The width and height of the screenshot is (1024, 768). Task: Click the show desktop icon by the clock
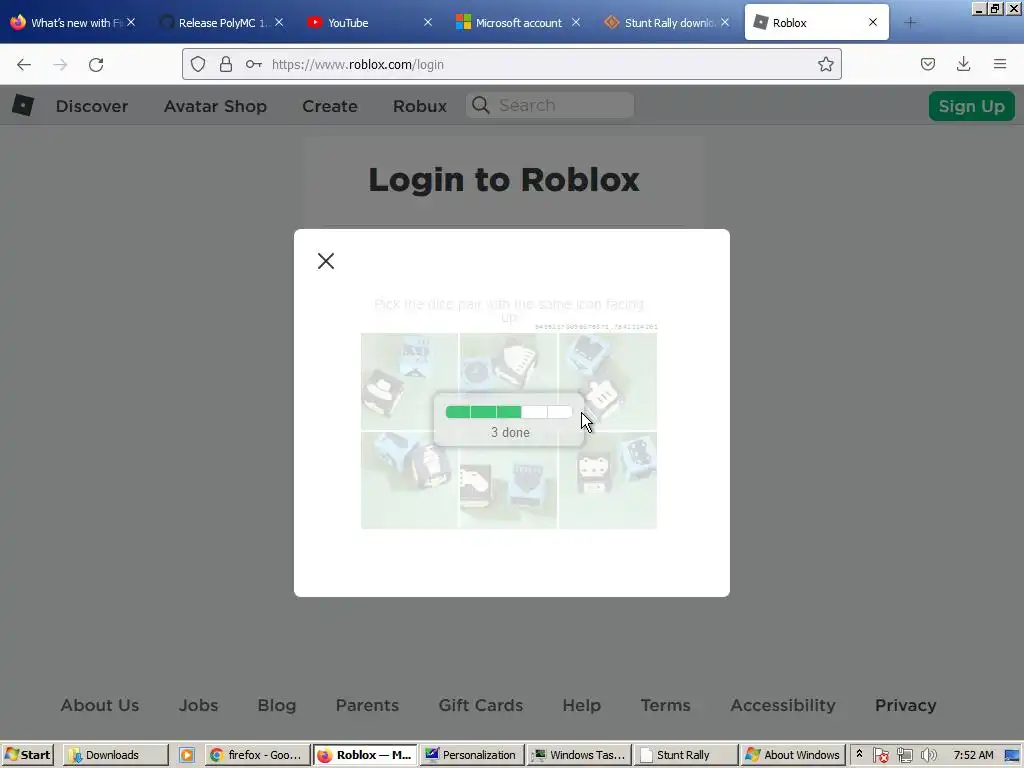point(1013,755)
